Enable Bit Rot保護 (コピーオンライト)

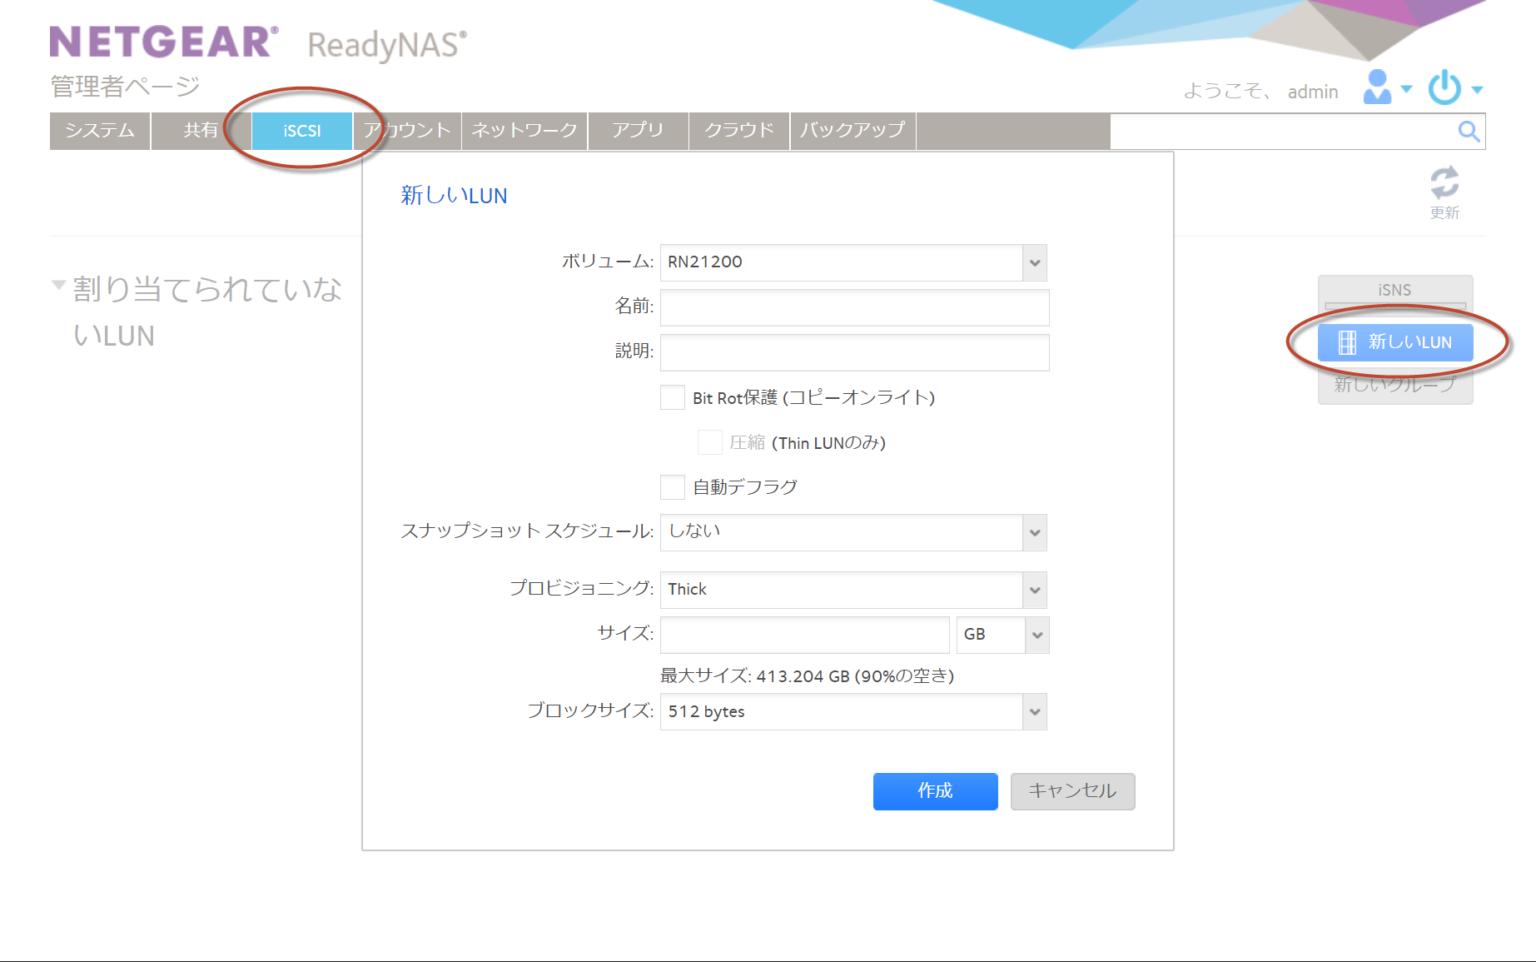672,397
